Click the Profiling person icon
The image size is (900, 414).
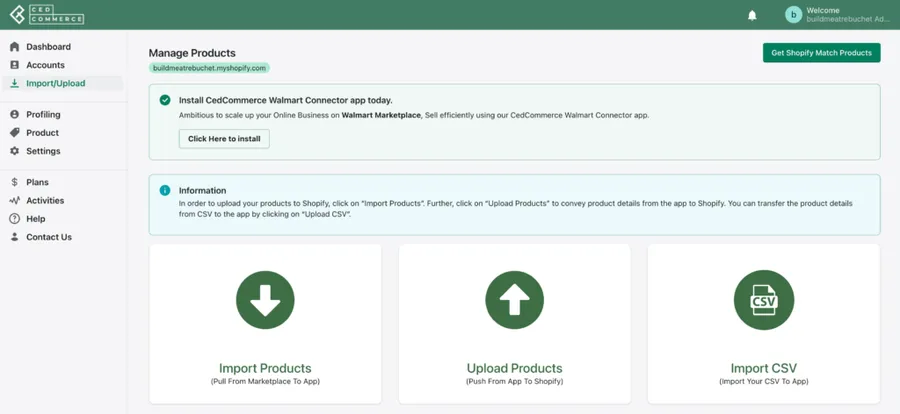(15, 114)
